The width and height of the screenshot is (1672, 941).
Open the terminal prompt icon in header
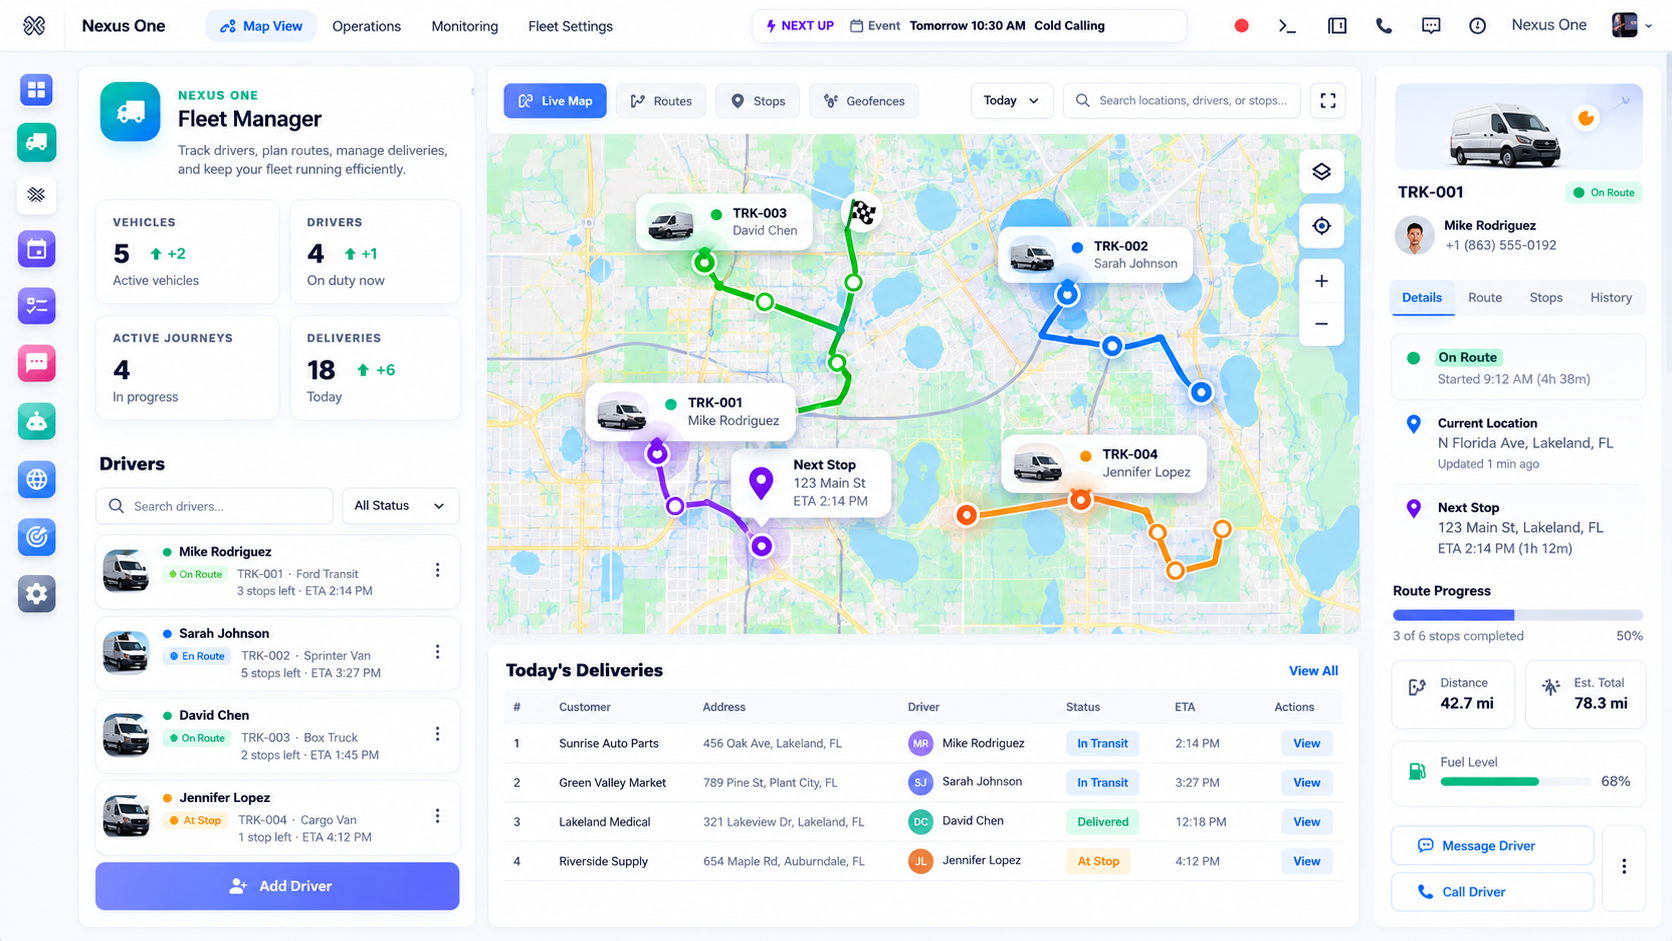(x=1288, y=26)
